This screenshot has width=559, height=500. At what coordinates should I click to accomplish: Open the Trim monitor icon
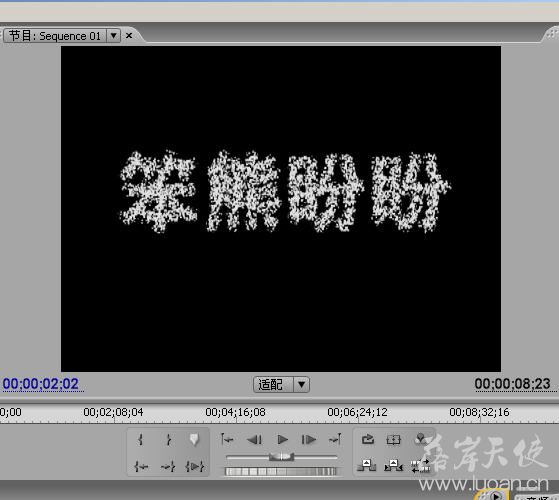(421, 466)
